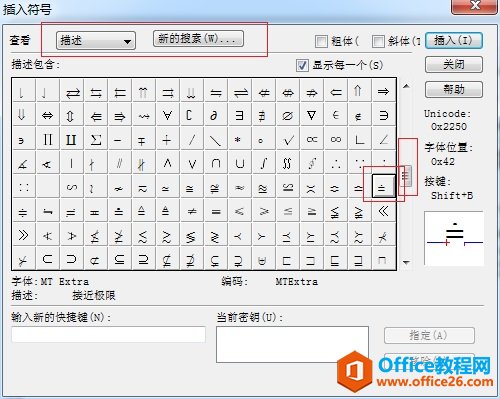The width and height of the screenshot is (500, 399).
Task: Click the 关闭 button
Action: (454, 64)
